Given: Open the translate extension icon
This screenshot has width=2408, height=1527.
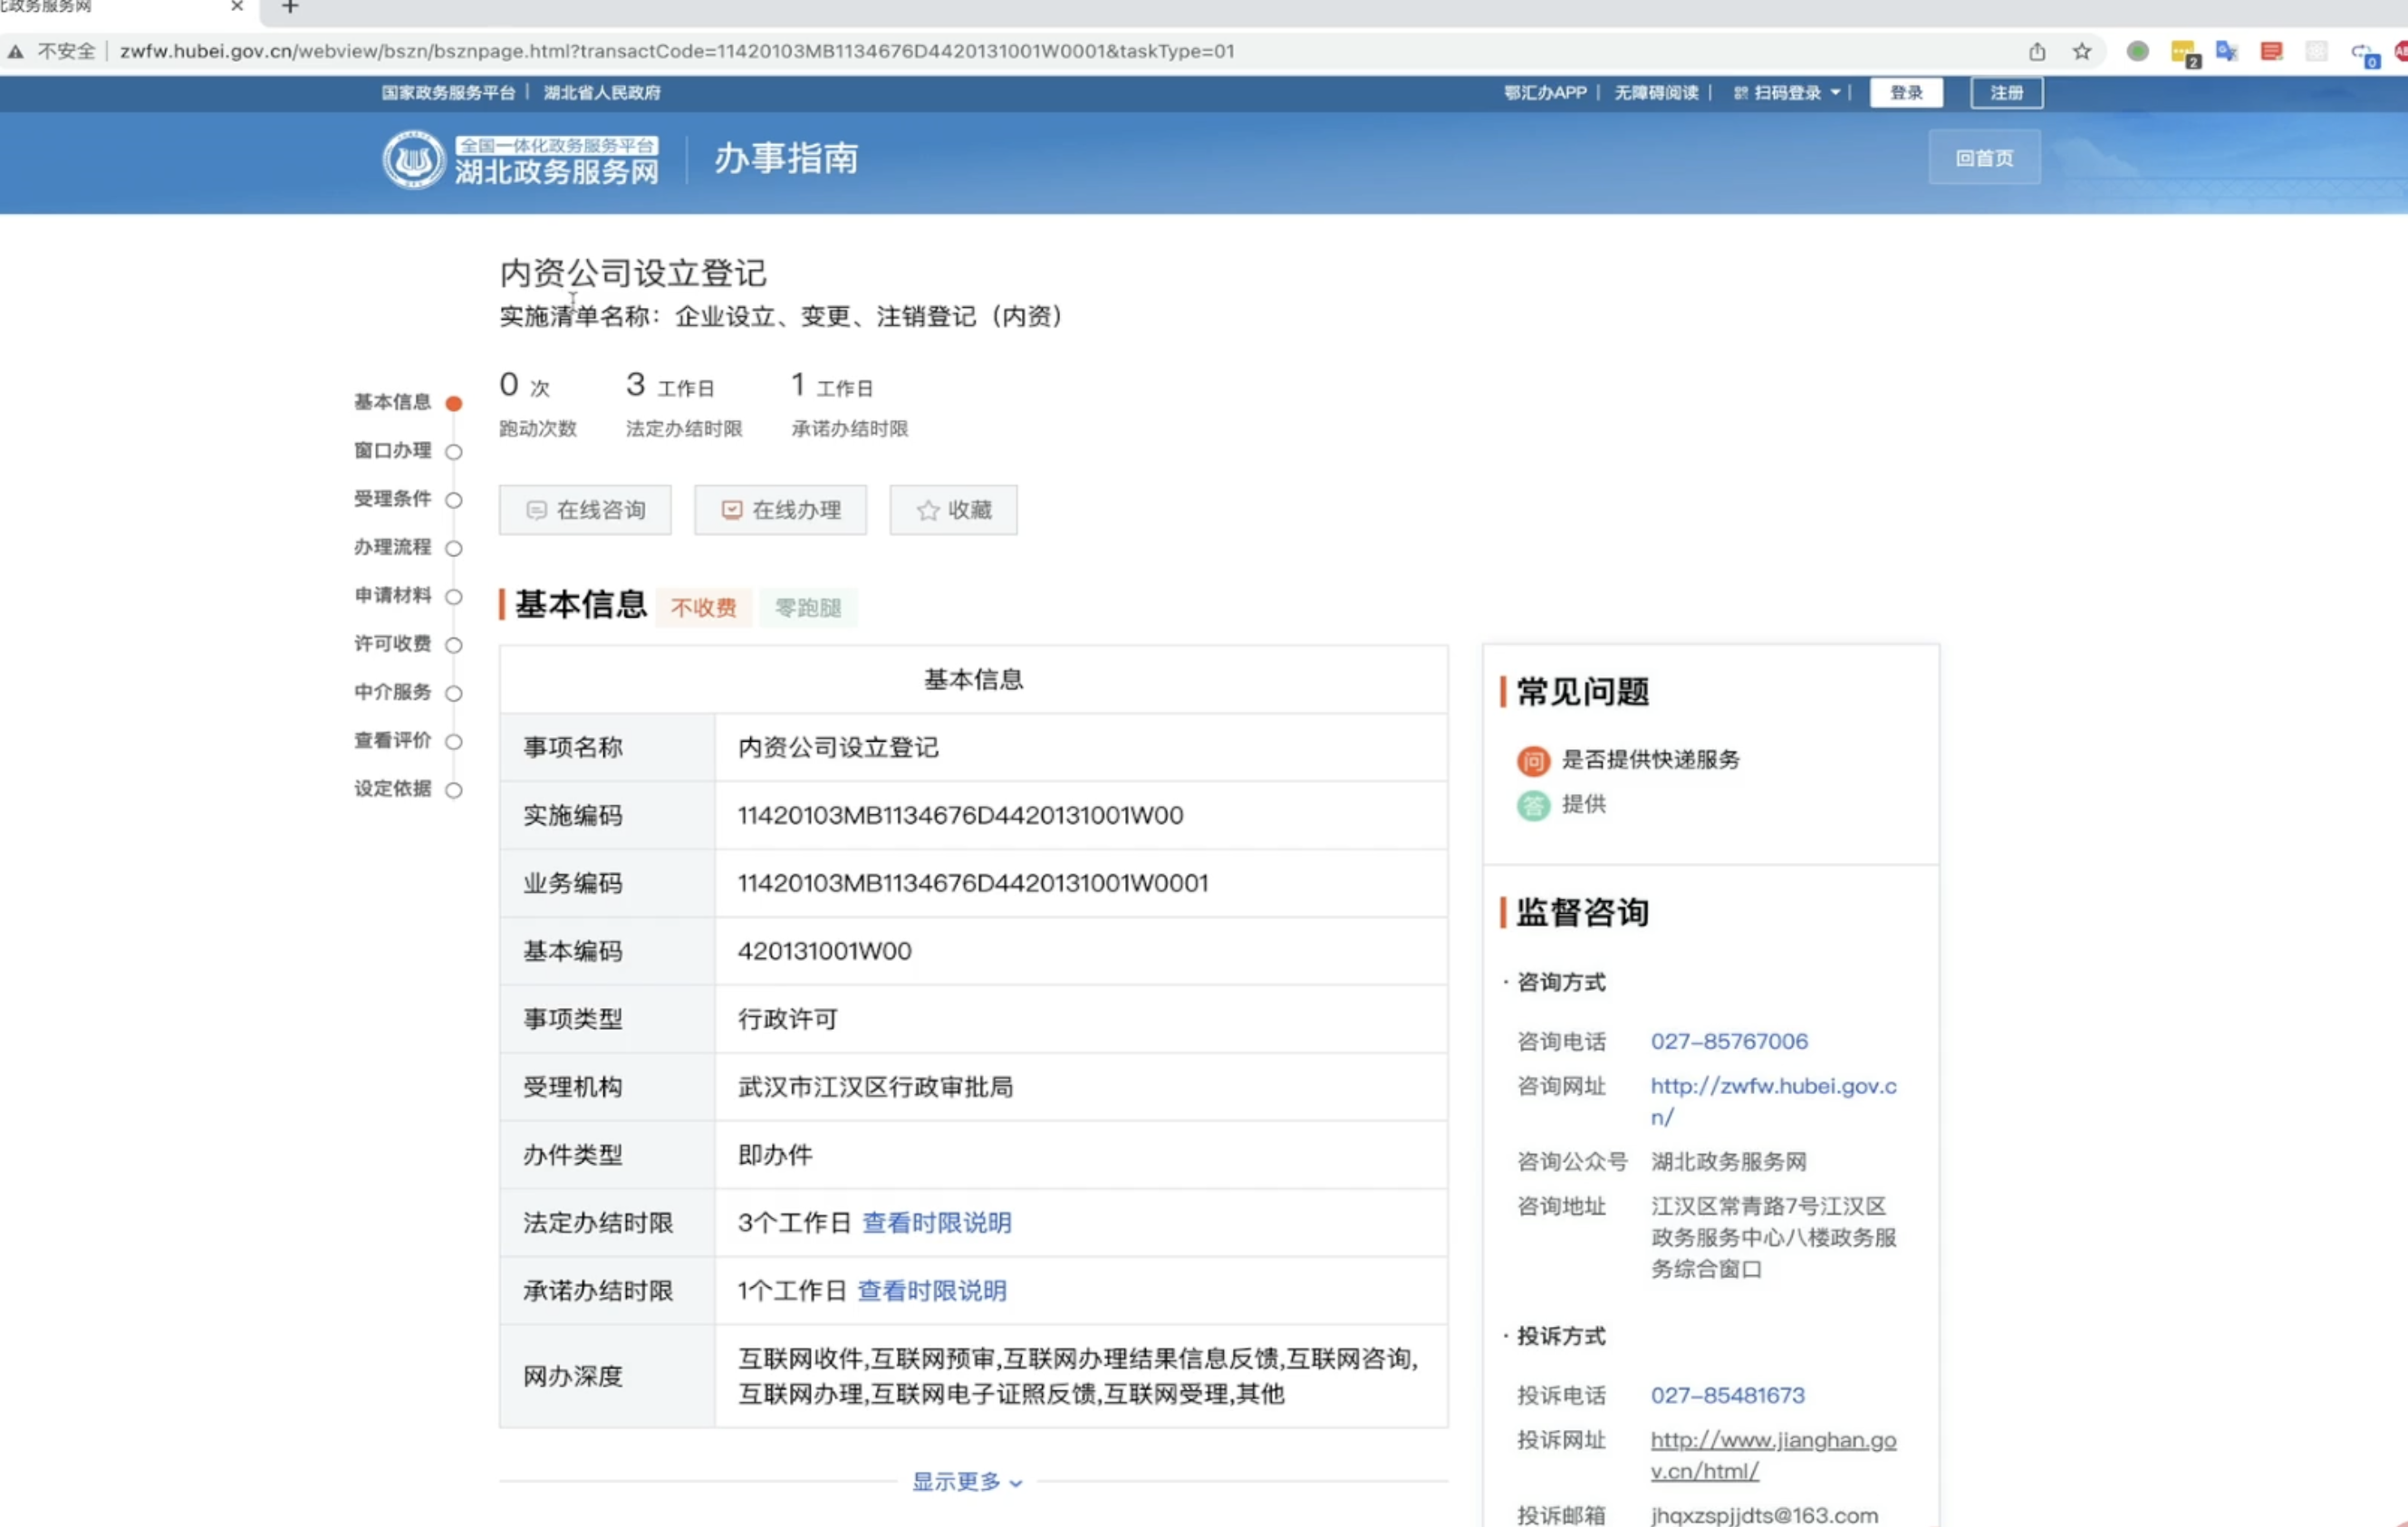Looking at the screenshot, I should pyautogui.click(x=2226, y=51).
